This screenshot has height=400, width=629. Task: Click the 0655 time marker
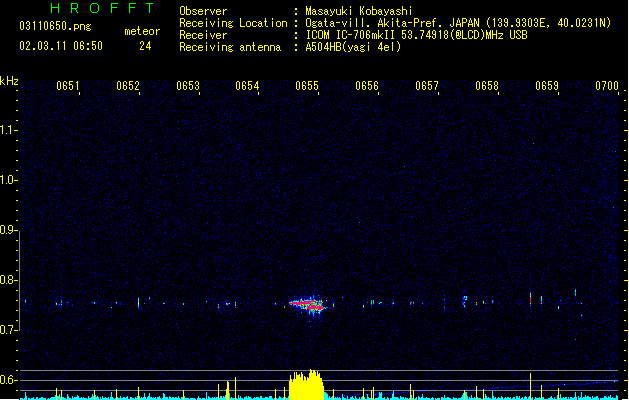point(307,86)
